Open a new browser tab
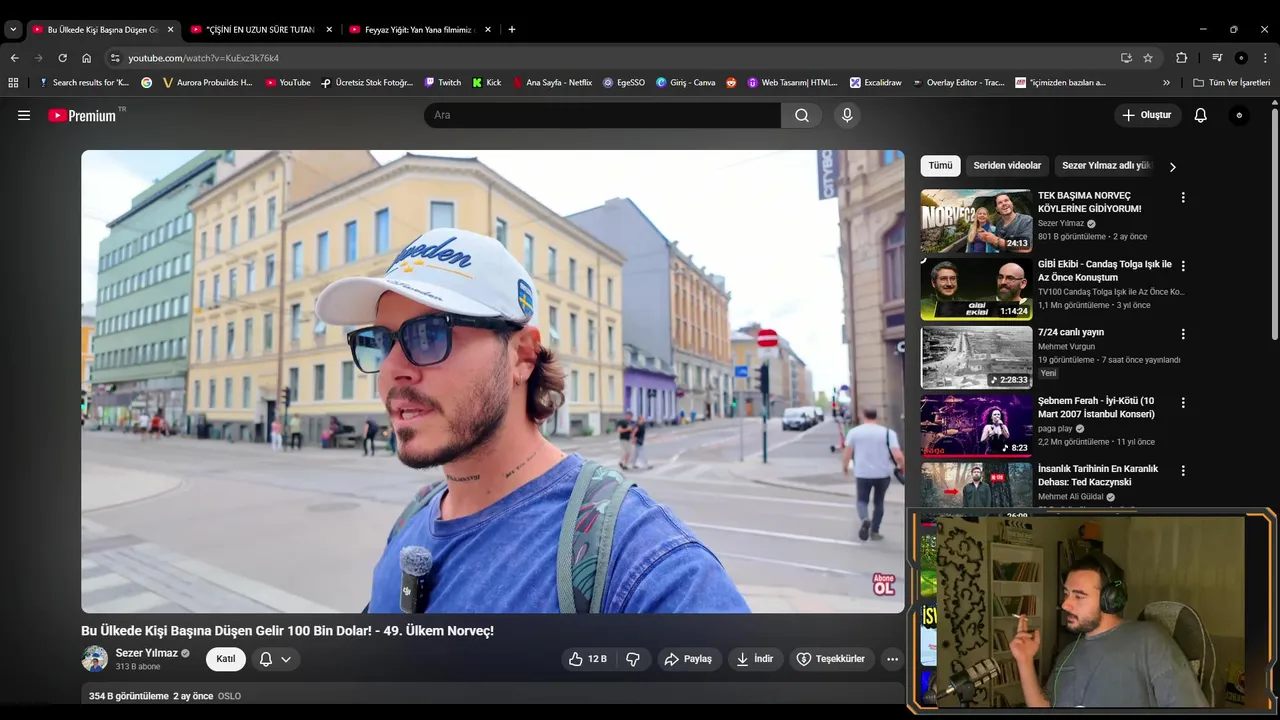This screenshot has width=1280, height=720. click(x=512, y=30)
